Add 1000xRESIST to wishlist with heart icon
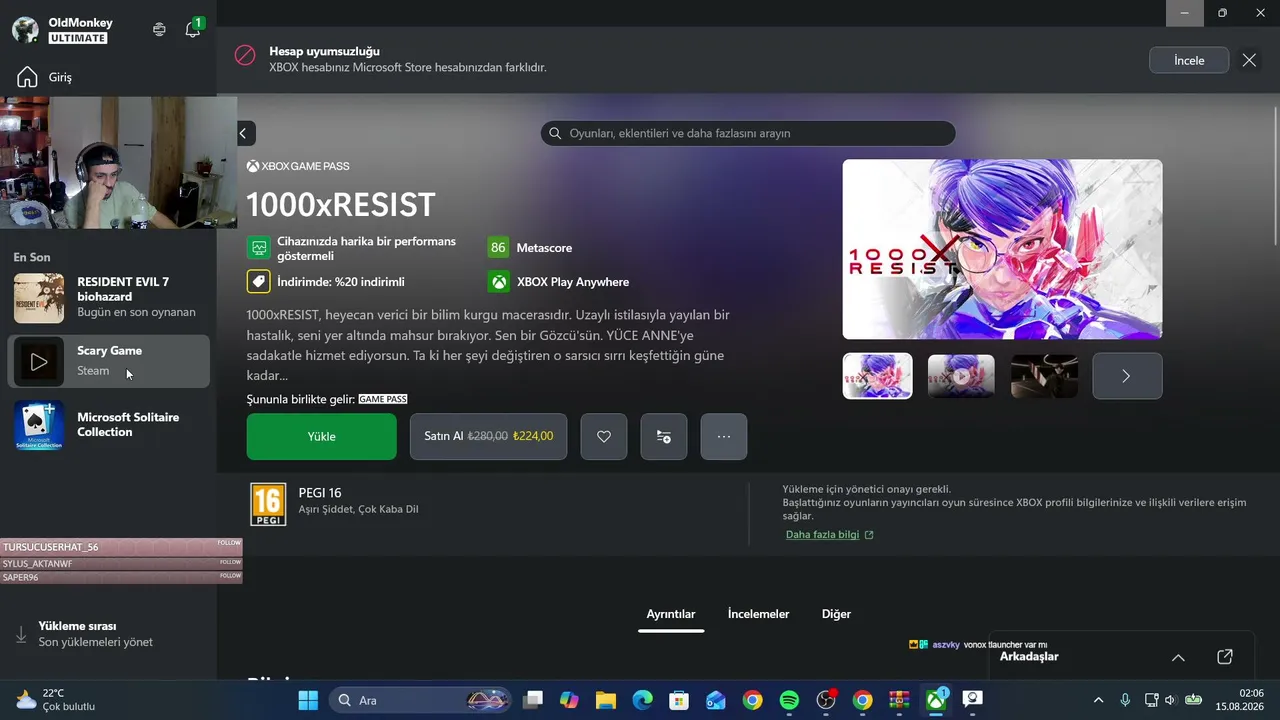This screenshot has height=720, width=1280. pos(604,437)
